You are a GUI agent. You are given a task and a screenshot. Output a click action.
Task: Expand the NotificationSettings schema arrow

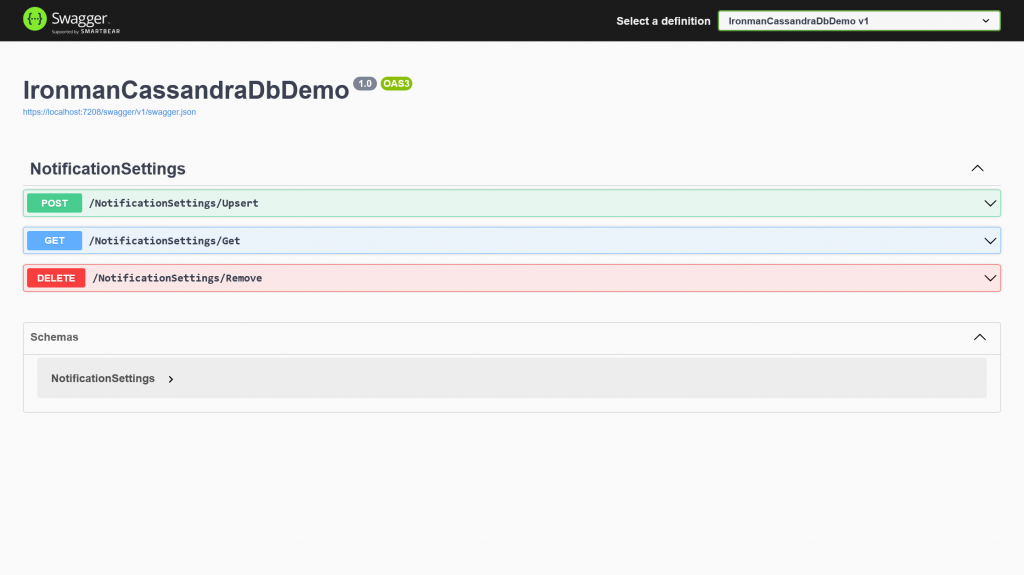pos(170,379)
